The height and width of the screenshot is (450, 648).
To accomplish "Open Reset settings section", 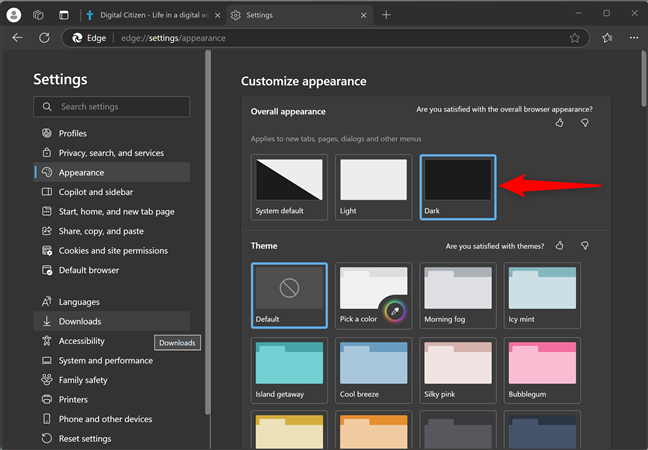I will pyautogui.click(x=112, y=438).
